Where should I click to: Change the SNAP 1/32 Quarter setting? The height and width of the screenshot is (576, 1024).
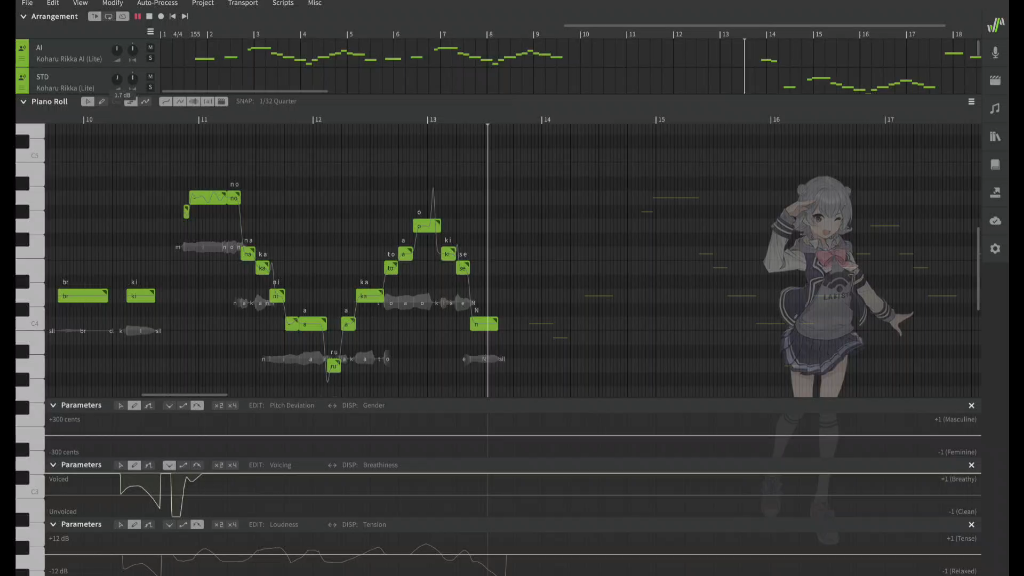pyautogui.click(x=278, y=101)
